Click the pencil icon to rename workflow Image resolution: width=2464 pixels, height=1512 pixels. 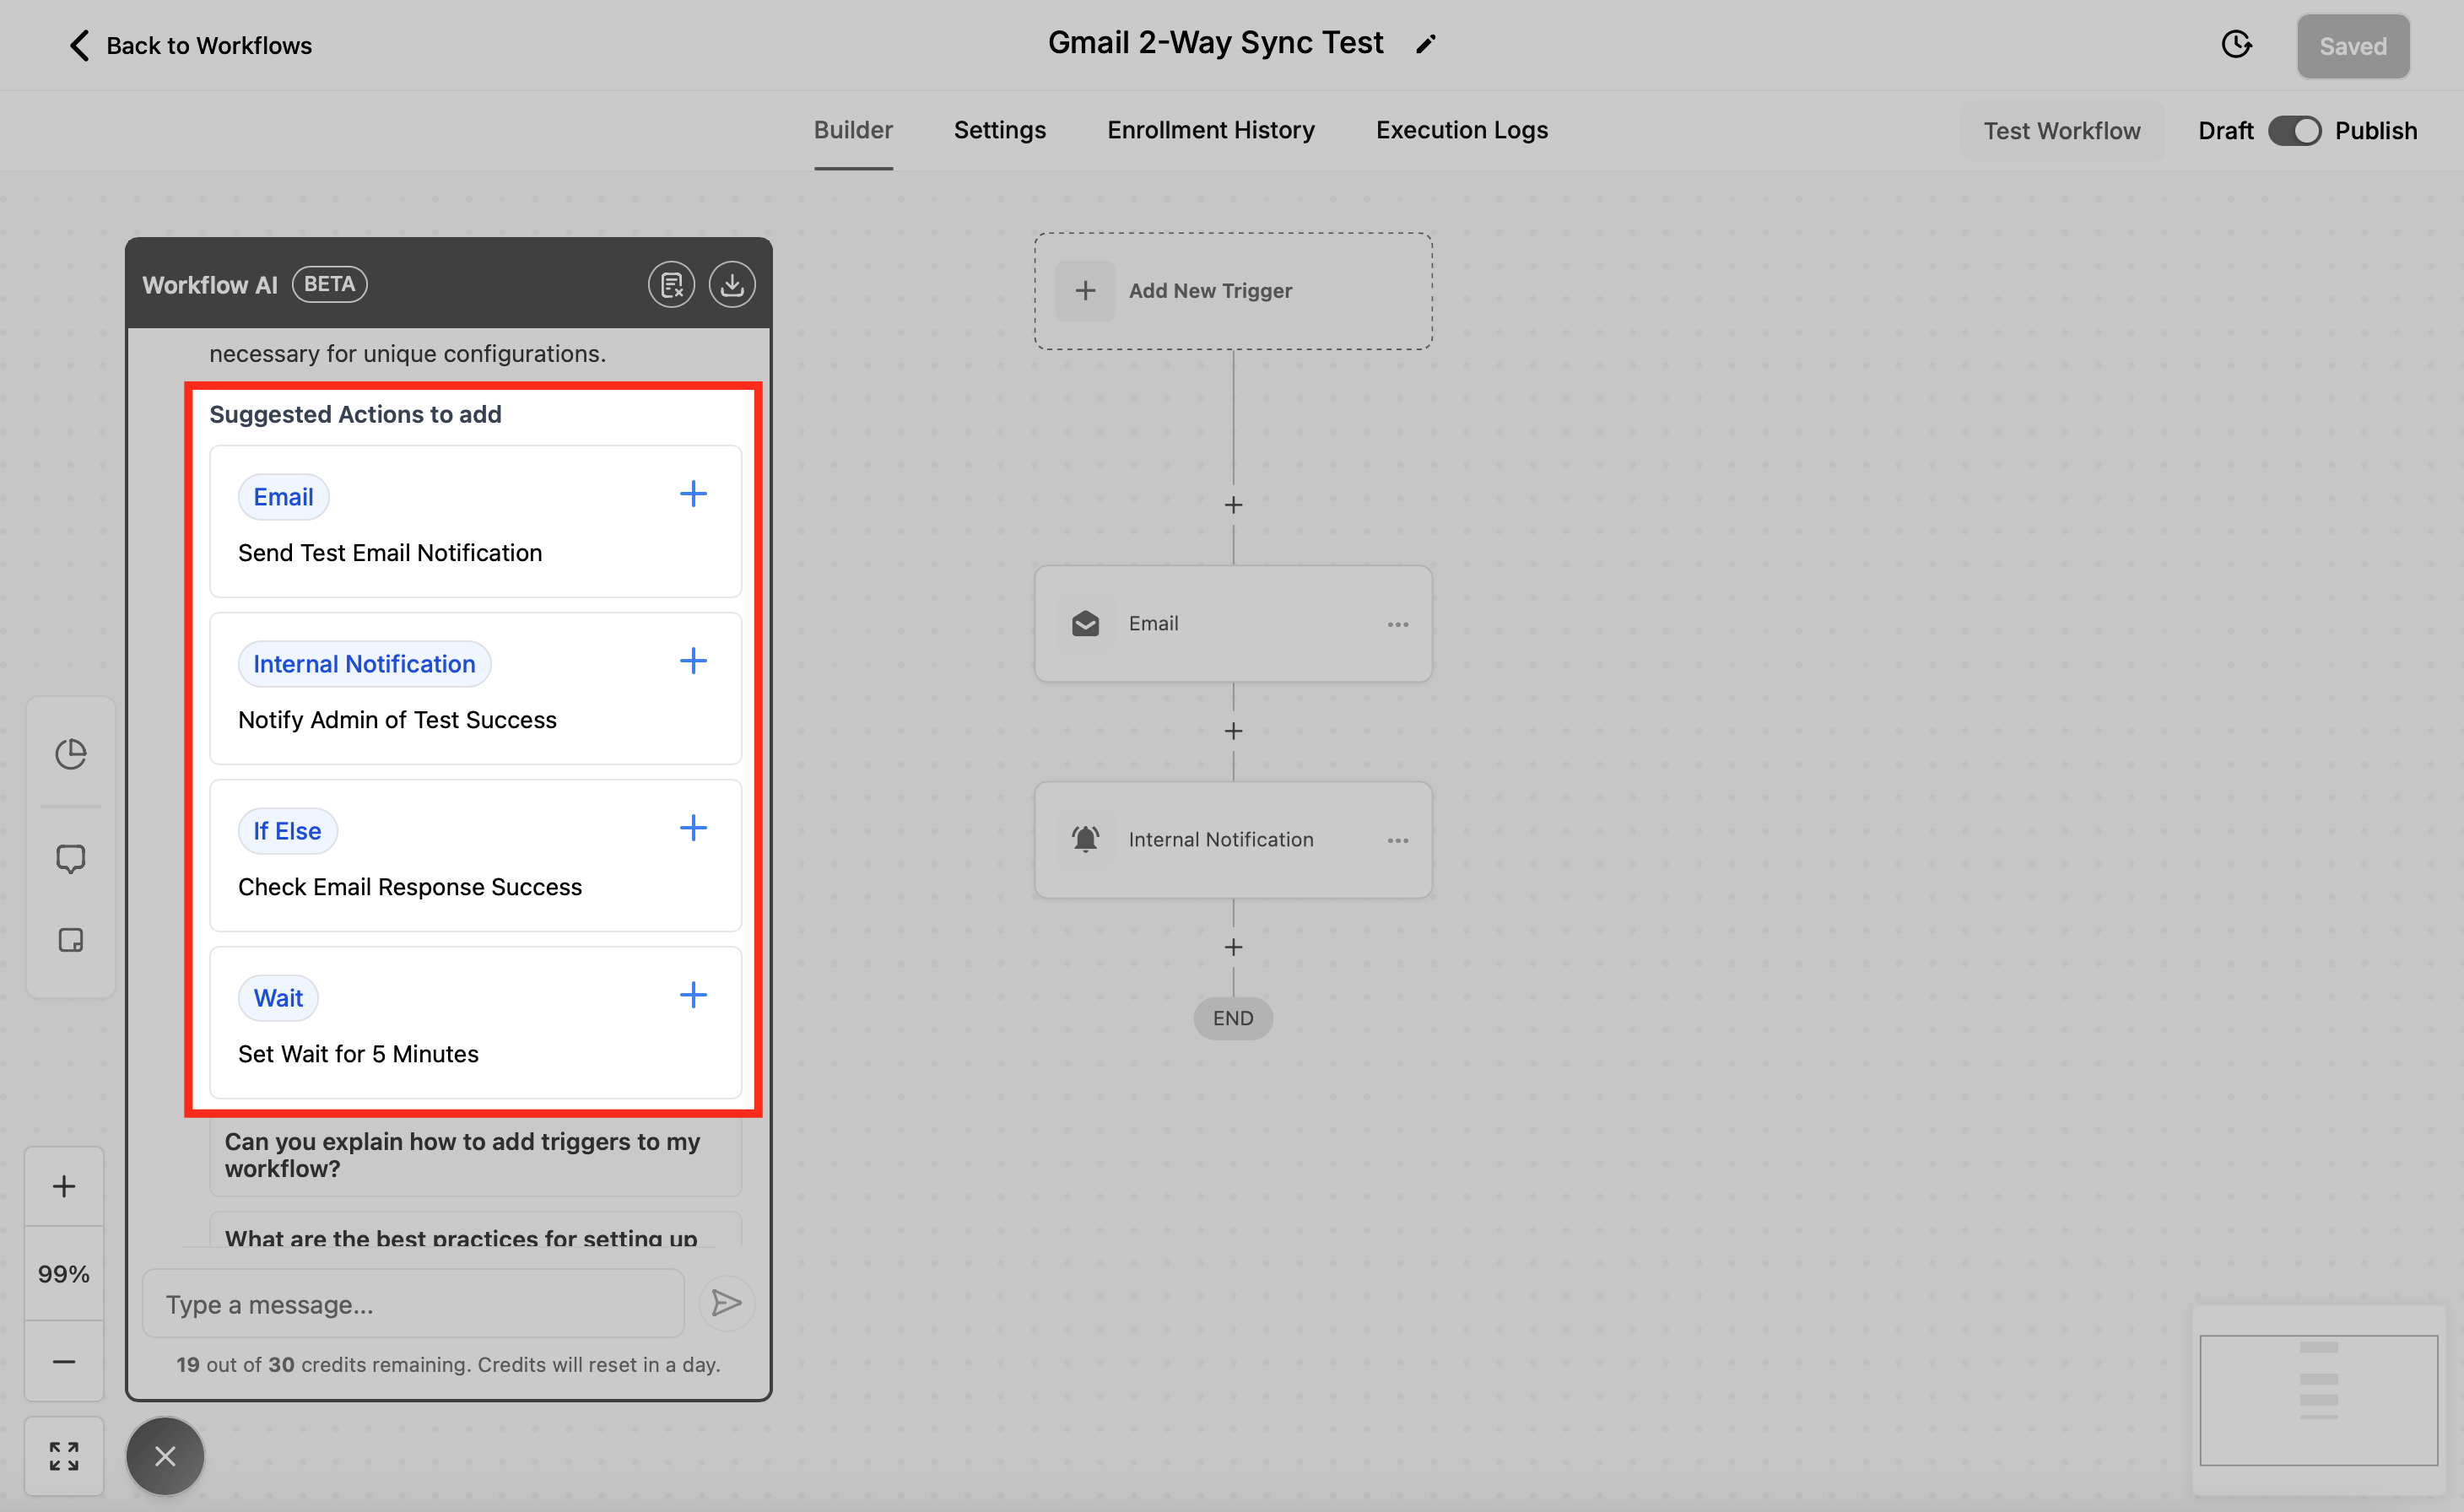tap(1426, 44)
